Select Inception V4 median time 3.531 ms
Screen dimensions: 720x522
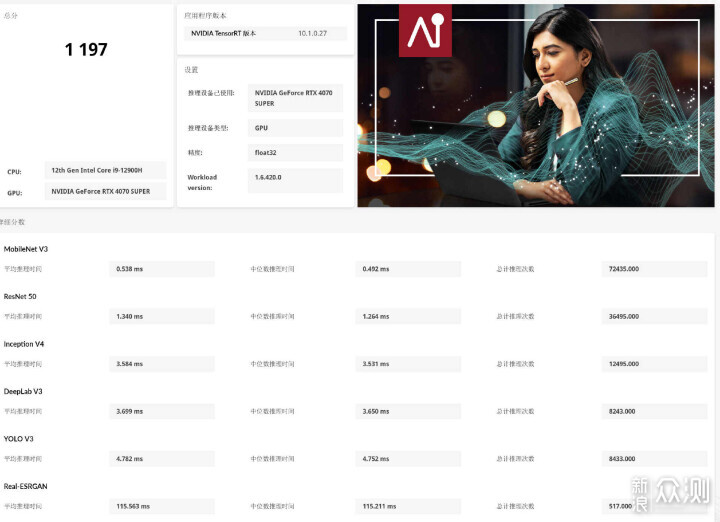pos(408,364)
